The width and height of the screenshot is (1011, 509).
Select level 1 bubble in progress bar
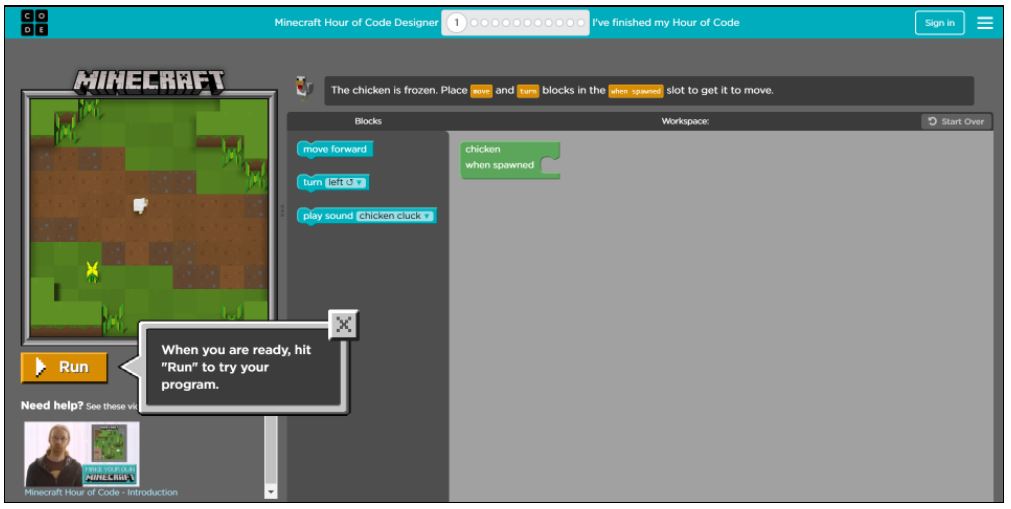456,23
